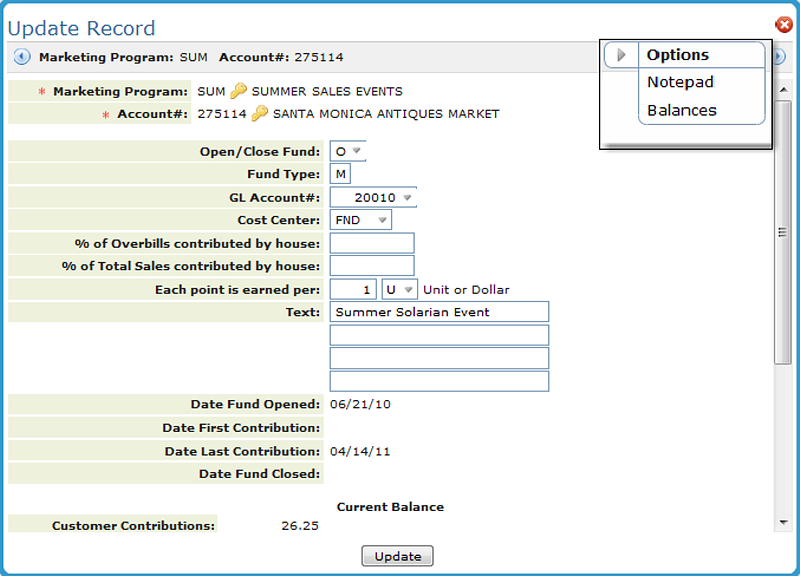This screenshot has width=800, height=576.
Task: Click the key icon beside Marketing Program SUM
Action: pyautogui.click(x=238, y=91)
